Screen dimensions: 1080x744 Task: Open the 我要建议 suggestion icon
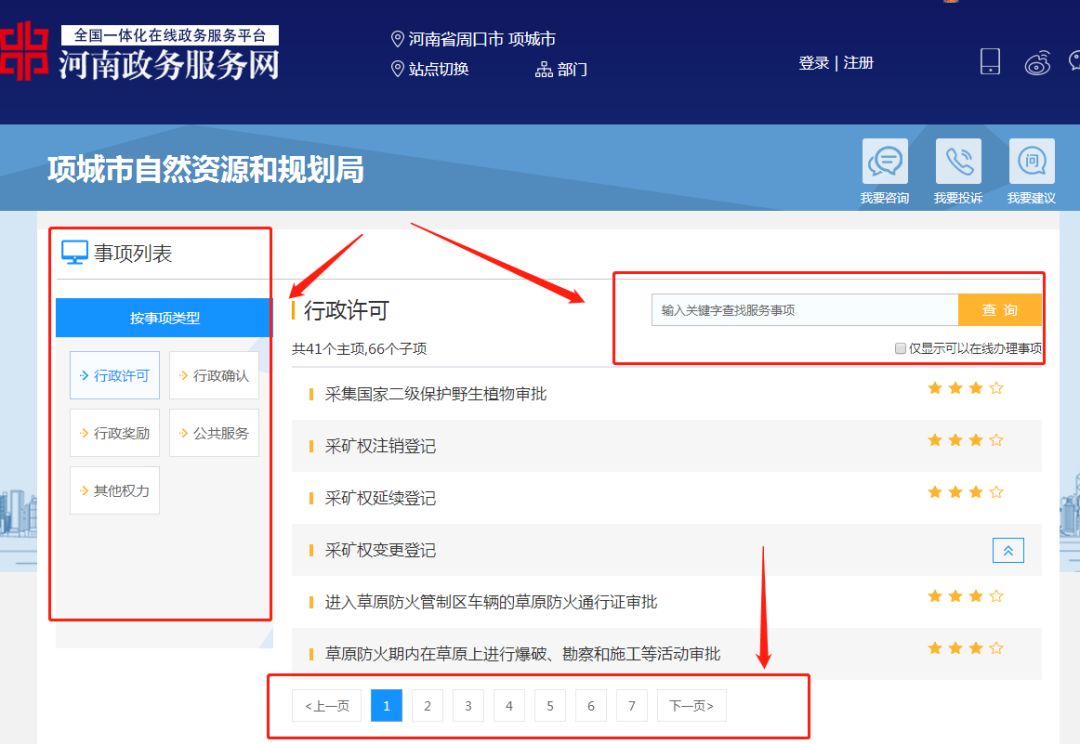[1031, 160]
